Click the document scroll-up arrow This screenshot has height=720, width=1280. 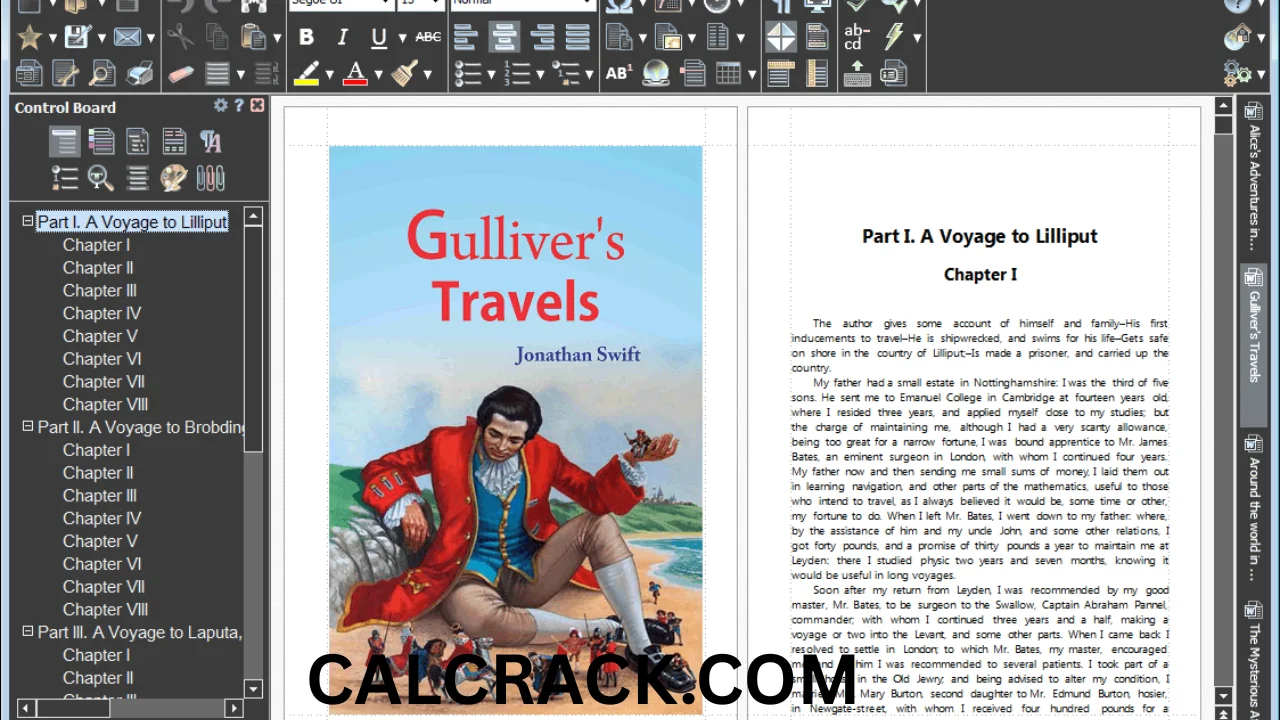[x=1224, y=106]
